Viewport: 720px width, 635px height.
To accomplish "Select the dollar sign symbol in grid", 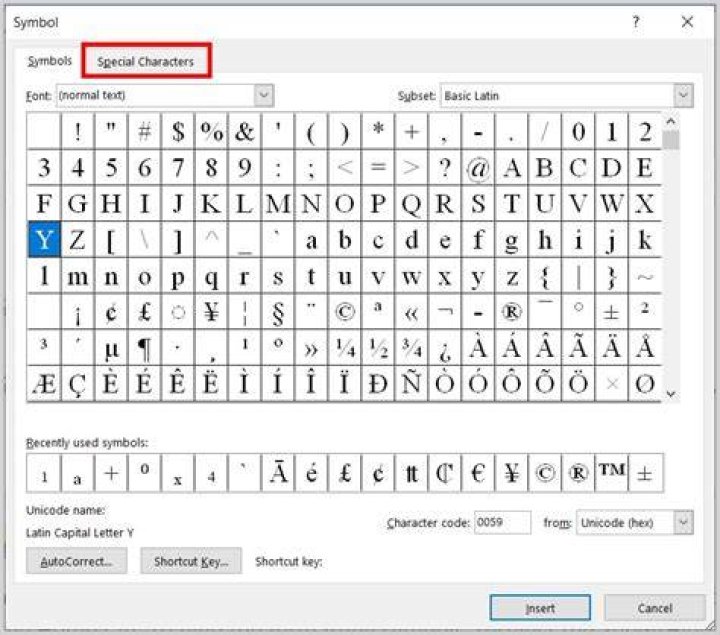I will pyautogui.click(x=178, y=132).
